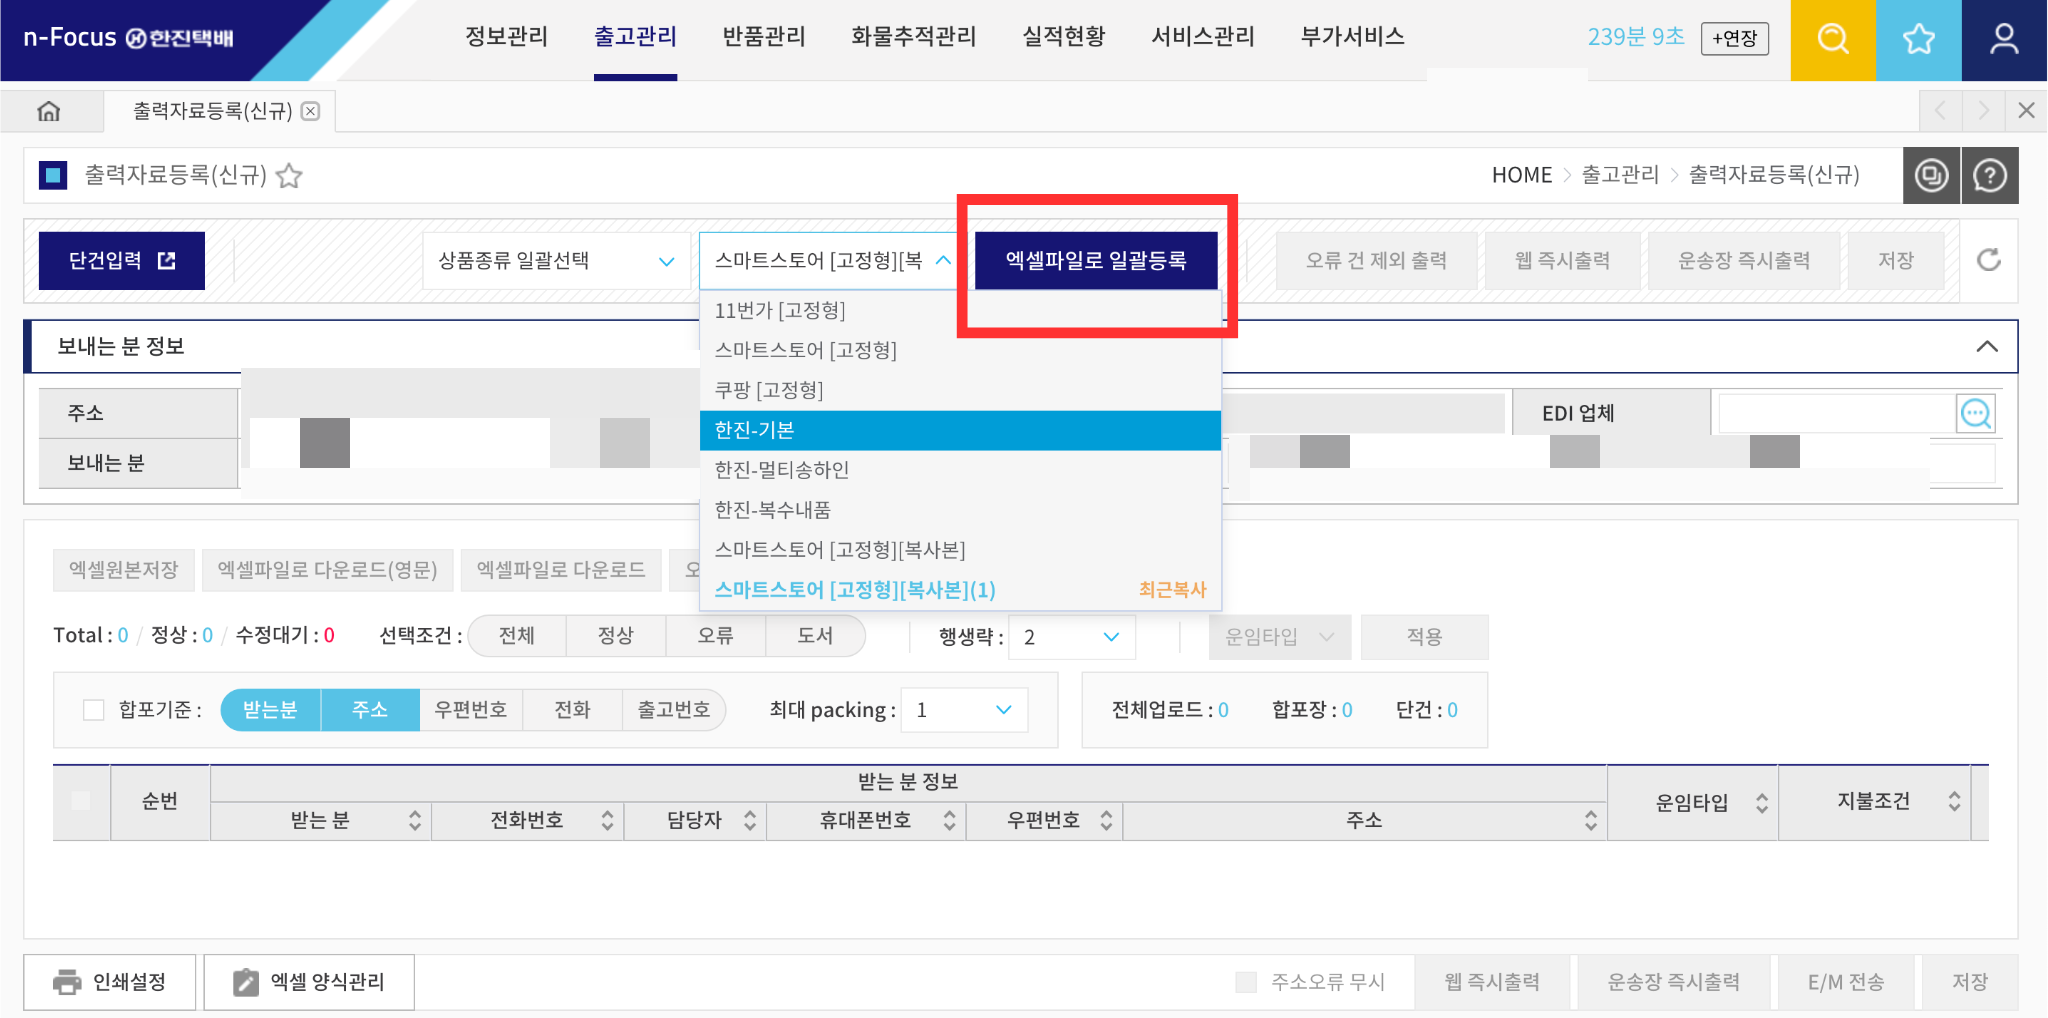Close all tabs with the X icon
The height and width of the screenshot is (1018, 2048).
[2026, 111]
